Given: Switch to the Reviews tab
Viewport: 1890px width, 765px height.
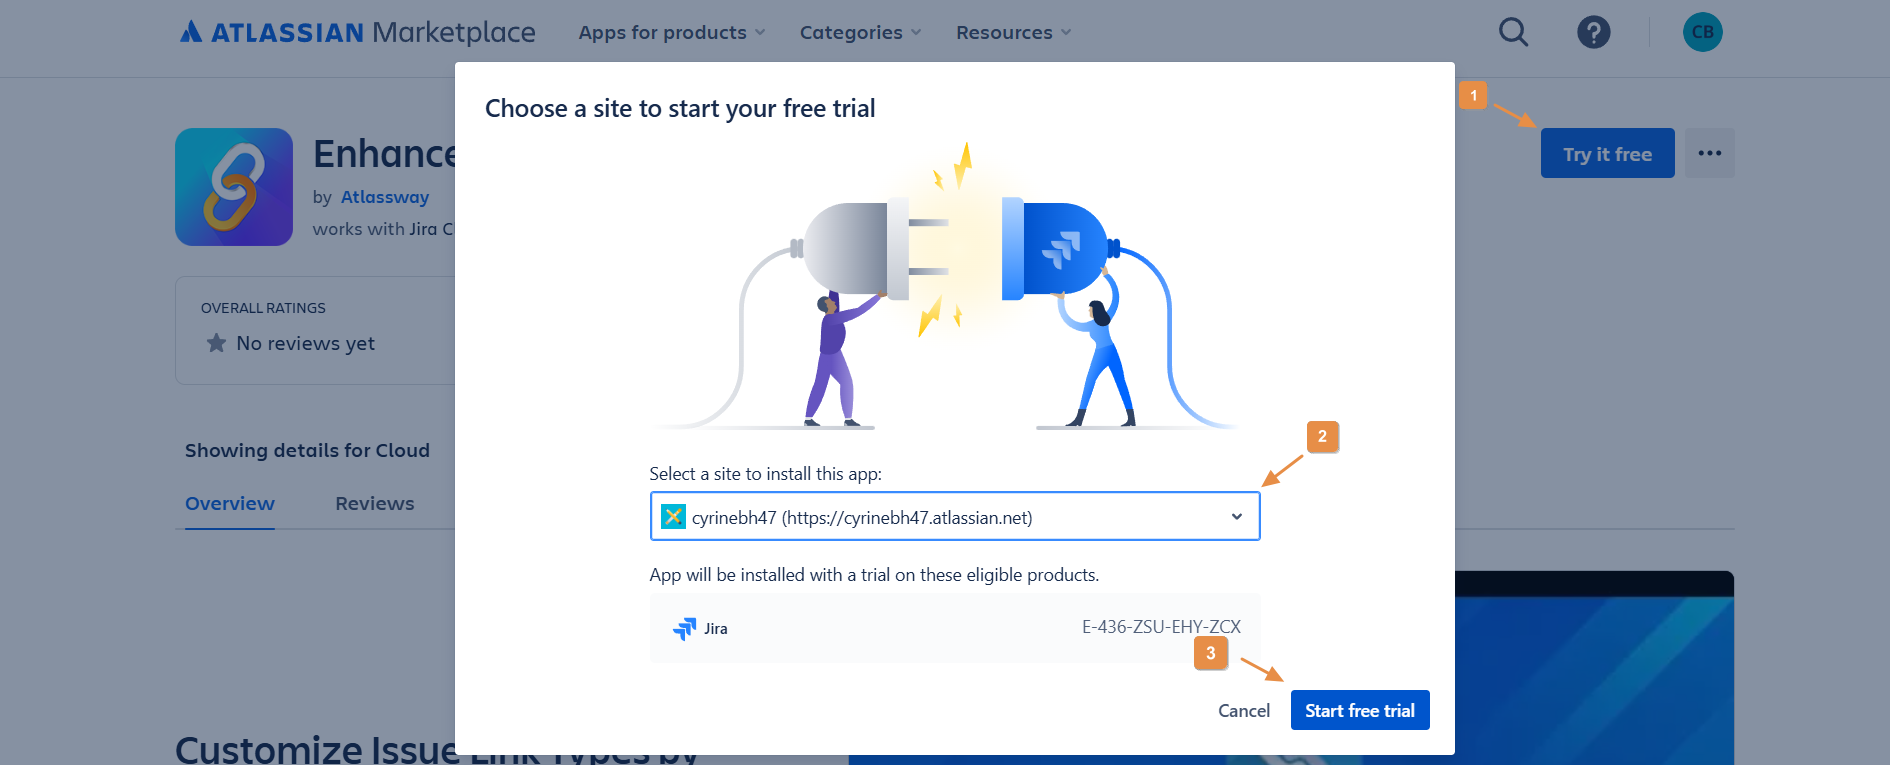Looking at the screenshot, I should coord(374,504).
